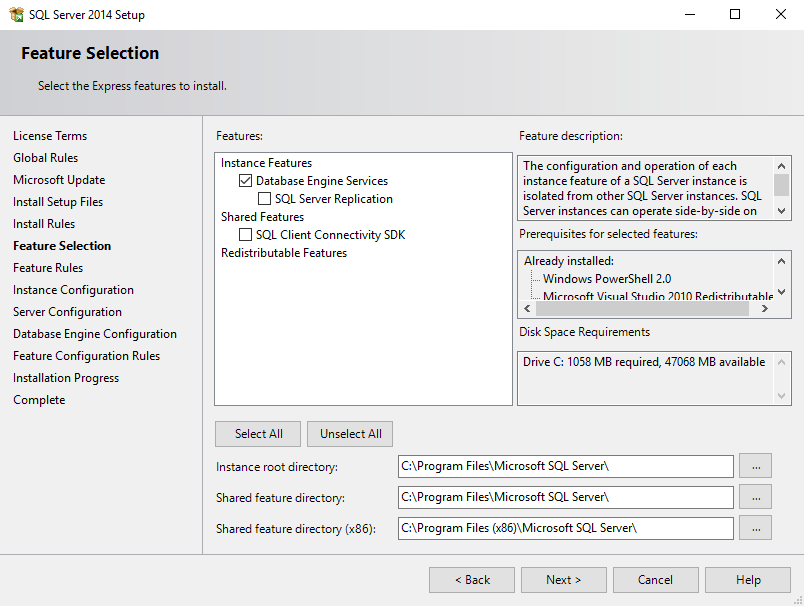The image size is (804, 606).
Task: Browse for shared feature directory (x86)
Action: pos(755,528)
